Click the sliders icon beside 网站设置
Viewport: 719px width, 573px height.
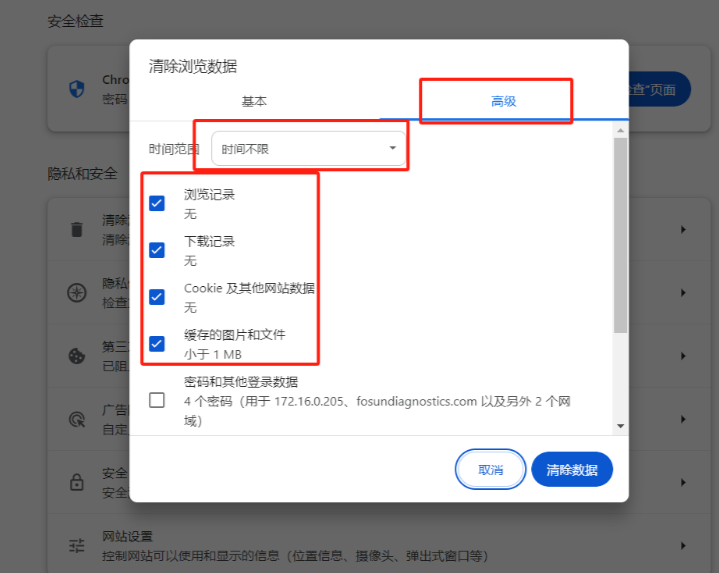pos(77,545)
